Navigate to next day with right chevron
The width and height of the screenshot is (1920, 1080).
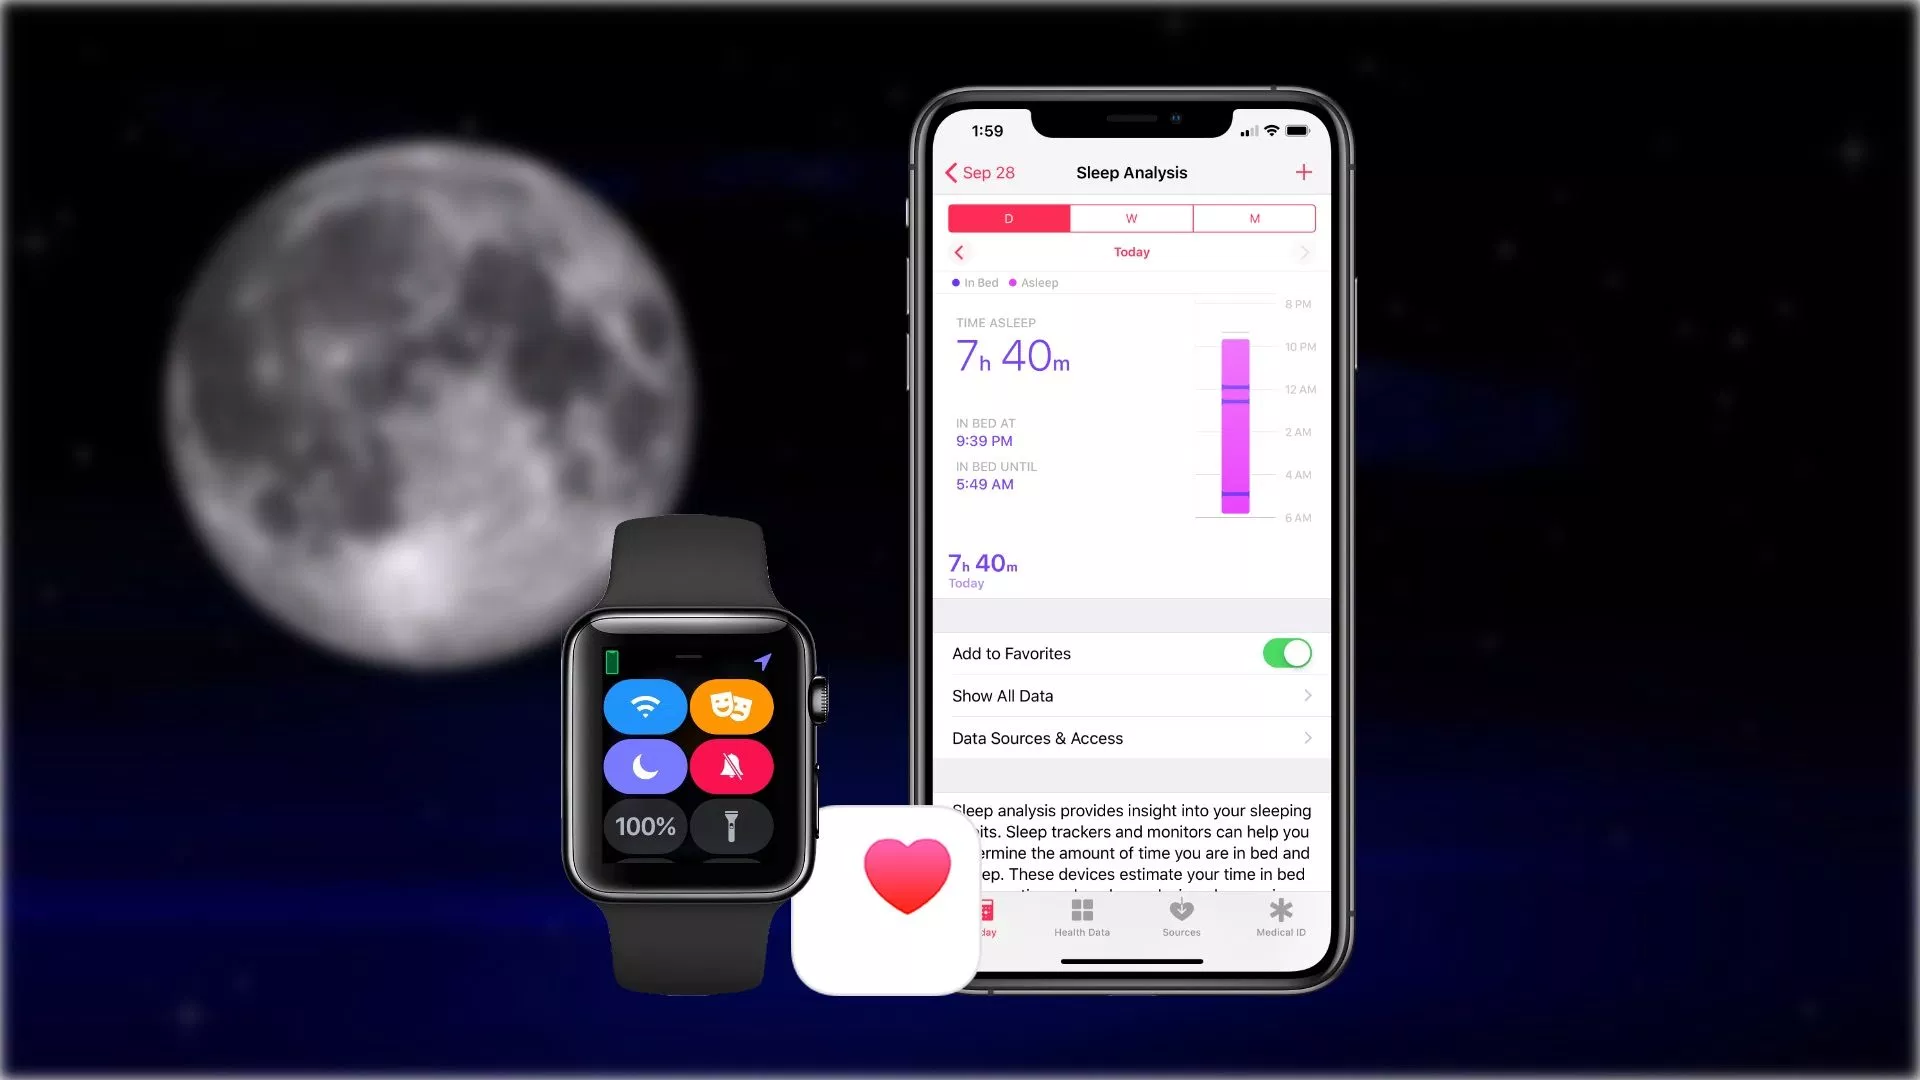coord(1303,252)
